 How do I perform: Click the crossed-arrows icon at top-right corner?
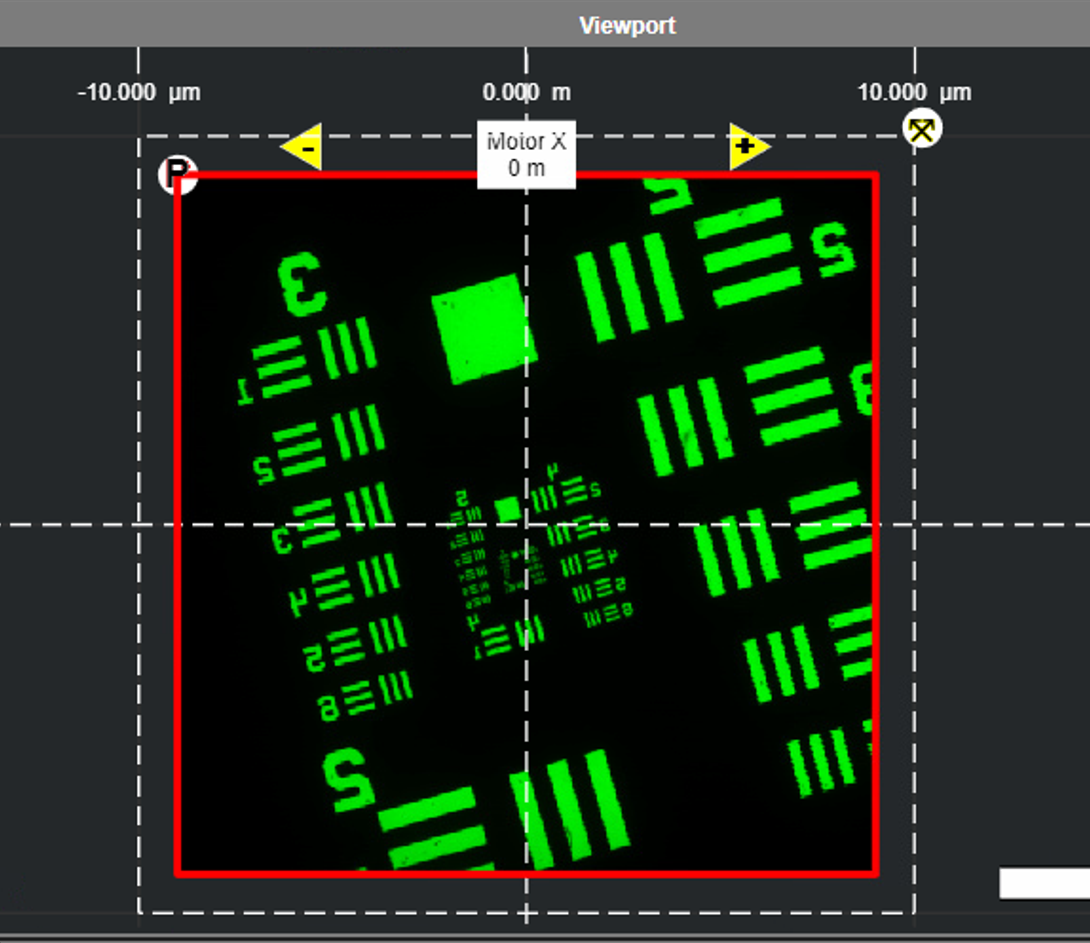921,129
